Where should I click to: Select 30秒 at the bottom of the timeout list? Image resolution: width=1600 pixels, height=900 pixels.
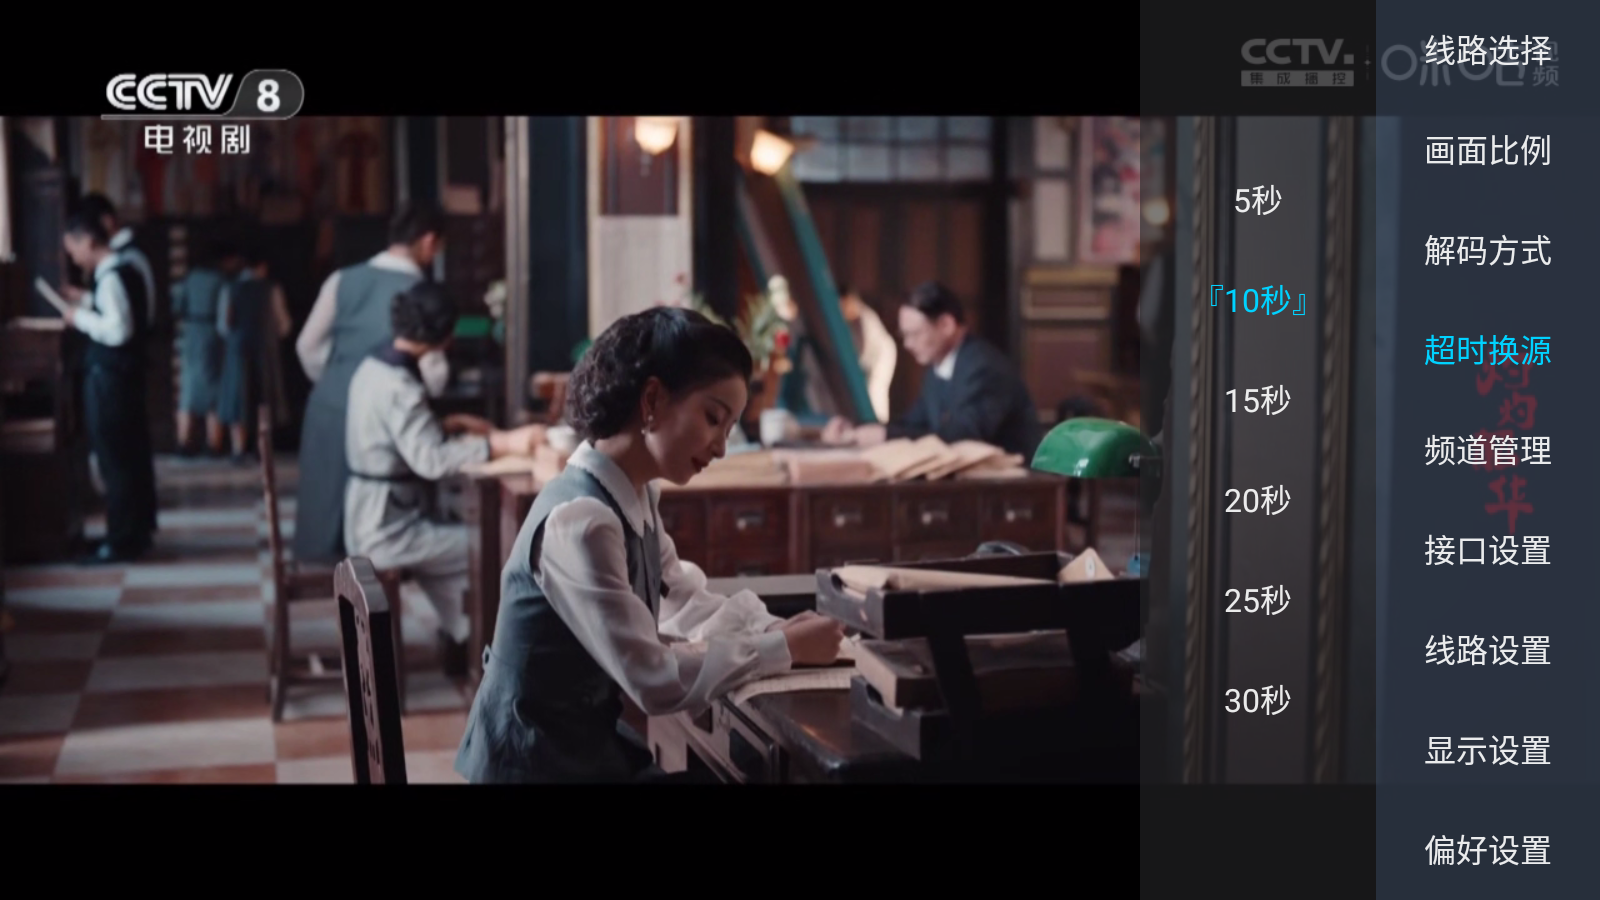[x=1258, y=699]
